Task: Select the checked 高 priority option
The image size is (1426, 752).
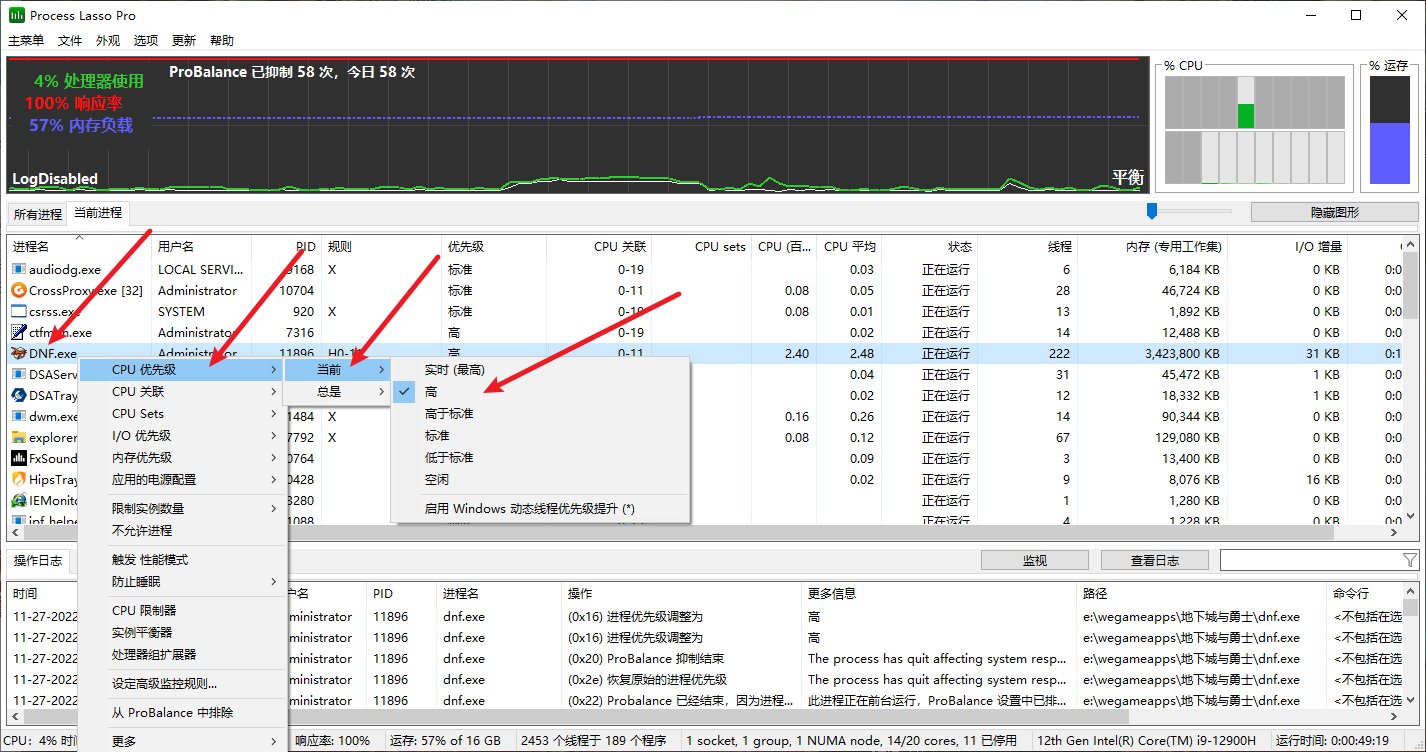Action: 540,392
